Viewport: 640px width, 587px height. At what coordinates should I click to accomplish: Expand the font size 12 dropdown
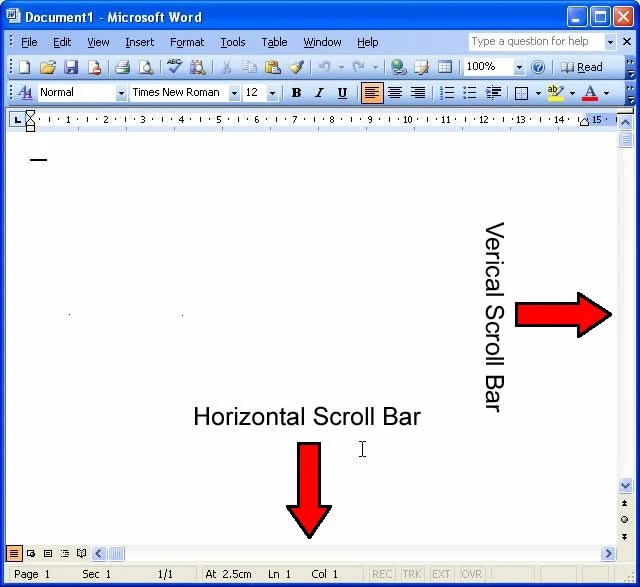272,93
